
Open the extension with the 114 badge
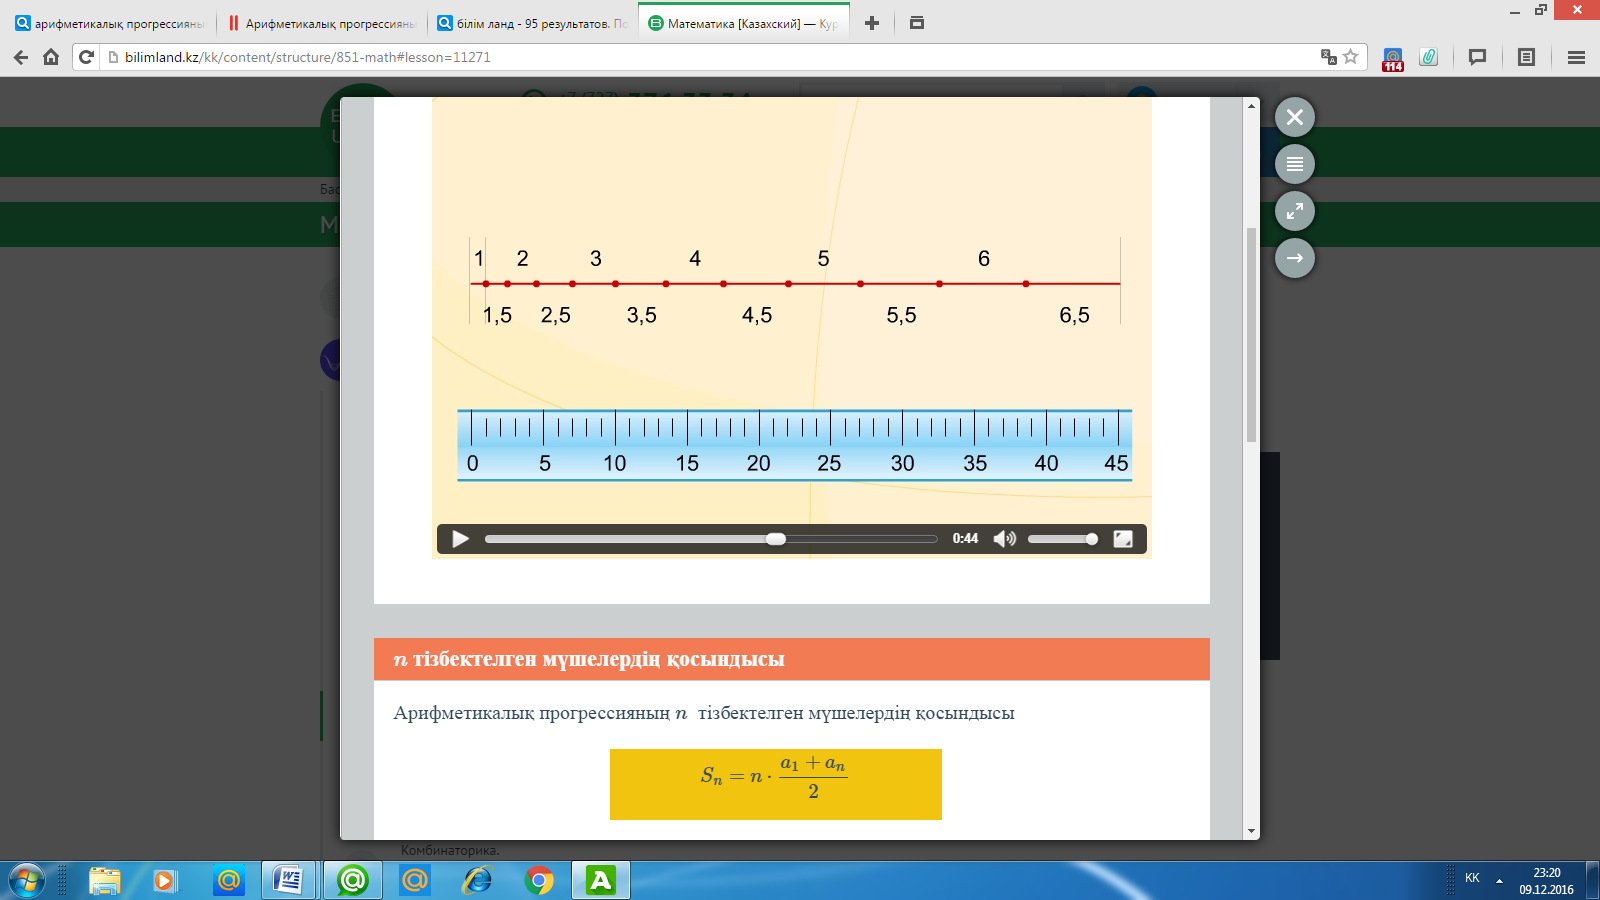pos(1393,58)
